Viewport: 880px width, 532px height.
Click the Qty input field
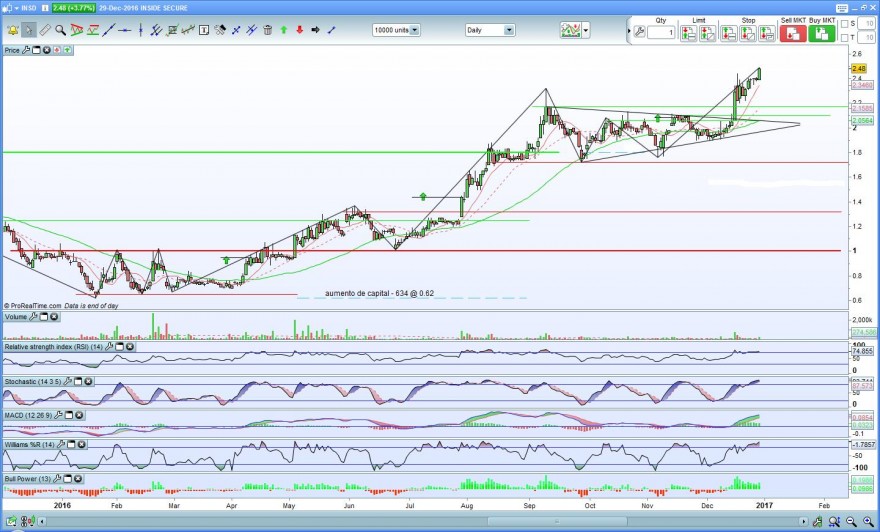(661, 33)
